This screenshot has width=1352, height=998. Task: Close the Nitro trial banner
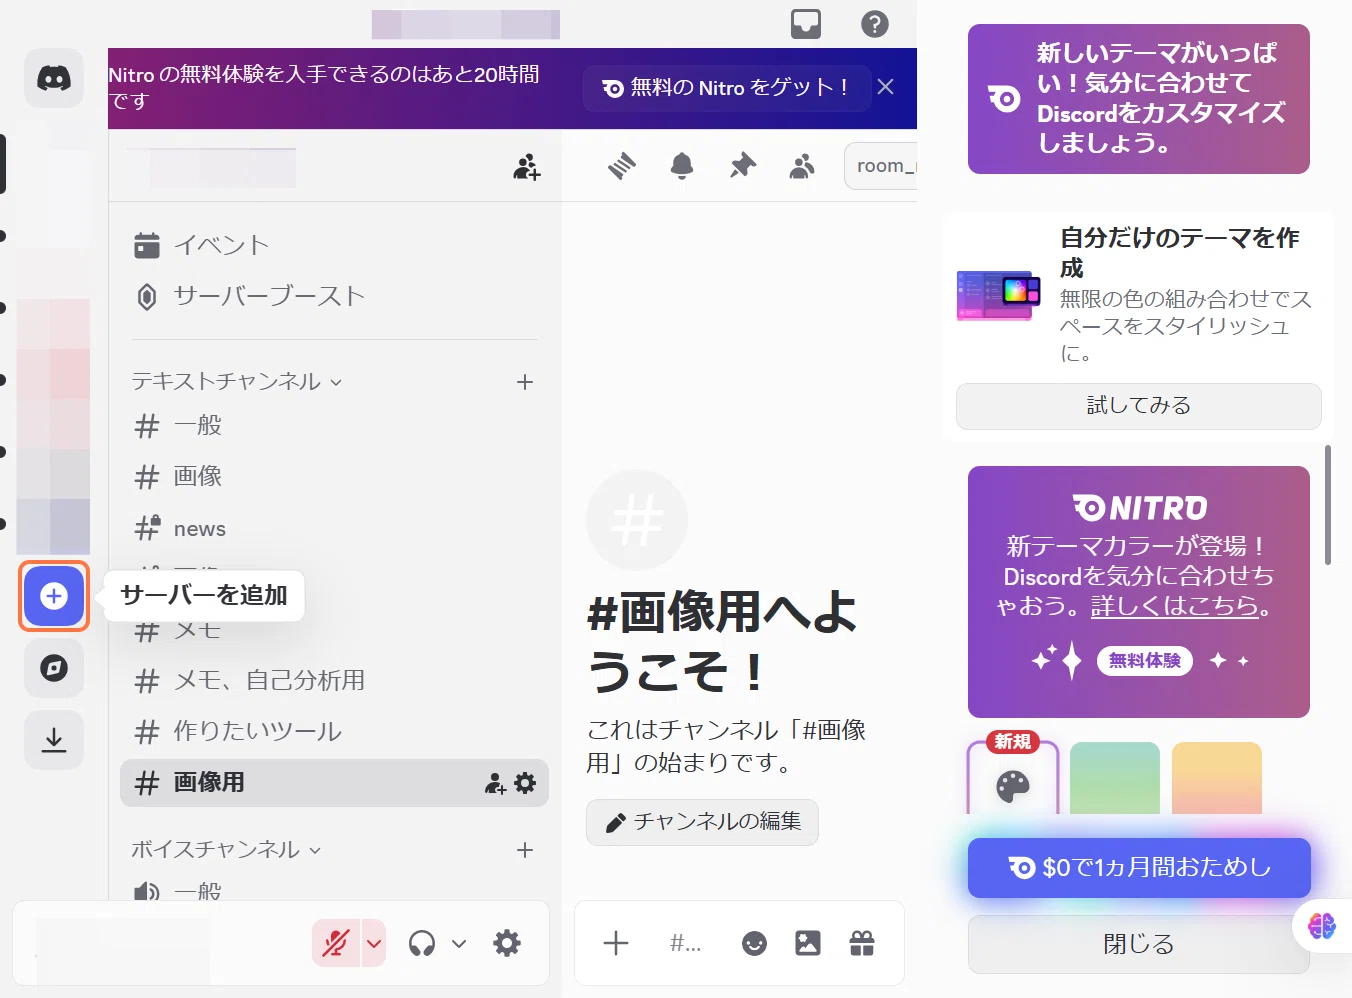point(885,87)
